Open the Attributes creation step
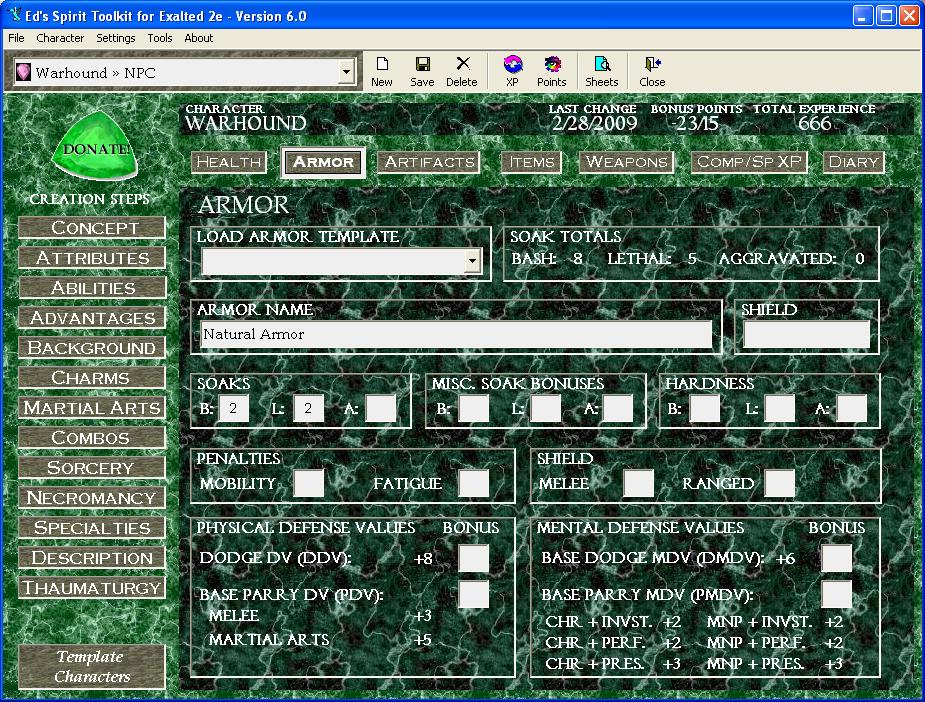Image resolution: width=925 pixels, height=702 pixels. [92, 258]
